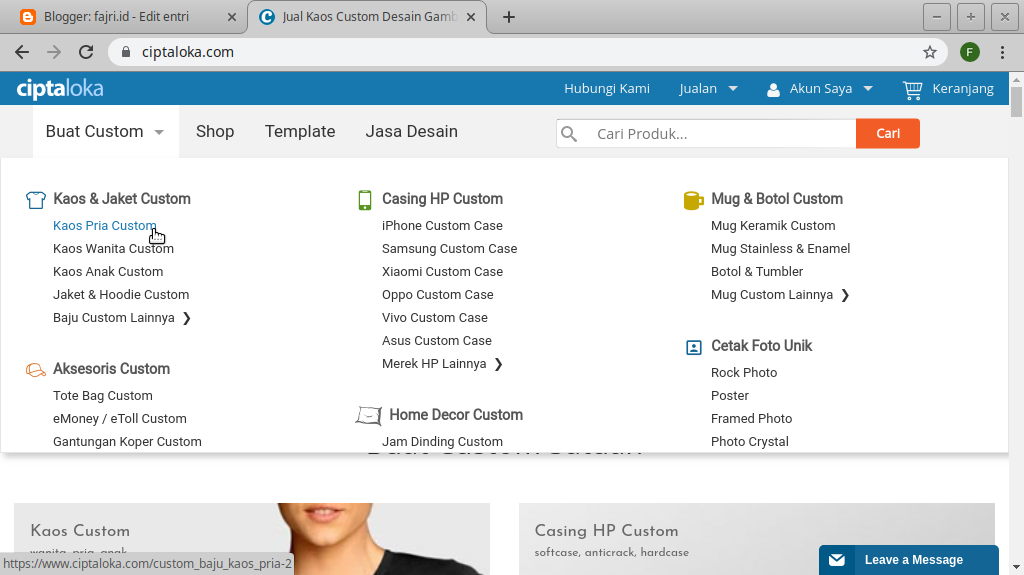The image size is (1024, 575).
Task: Select Samsung Custom Case
Action: [x=449, y=248]
